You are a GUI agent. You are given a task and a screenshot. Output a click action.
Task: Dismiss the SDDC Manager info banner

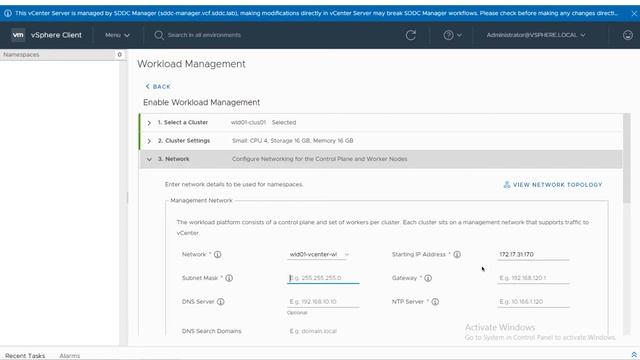[x=634, y=13]
